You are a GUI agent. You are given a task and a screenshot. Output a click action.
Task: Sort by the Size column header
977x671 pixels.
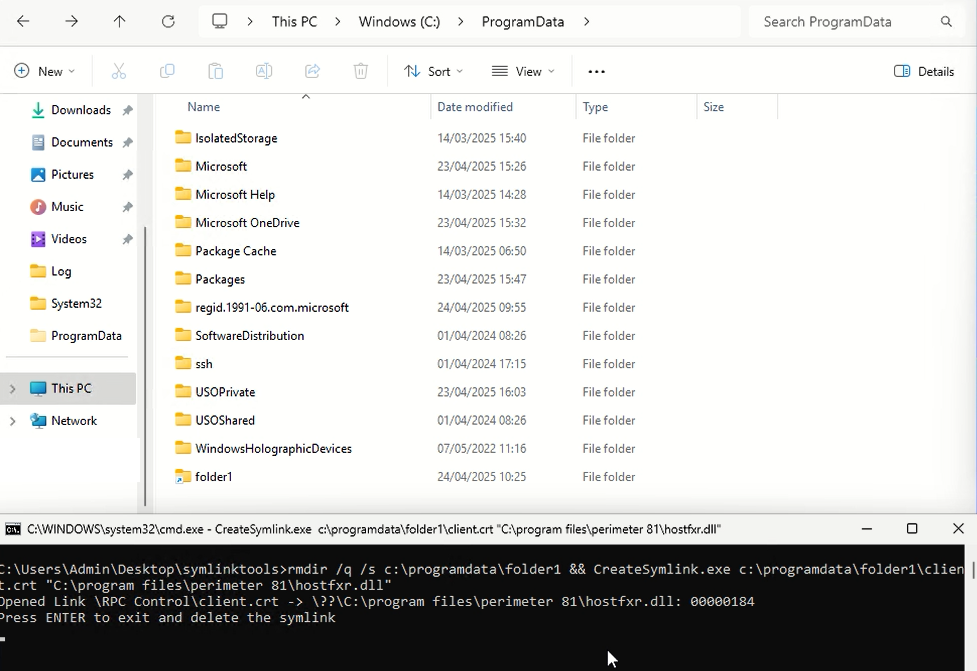(713, 107)
